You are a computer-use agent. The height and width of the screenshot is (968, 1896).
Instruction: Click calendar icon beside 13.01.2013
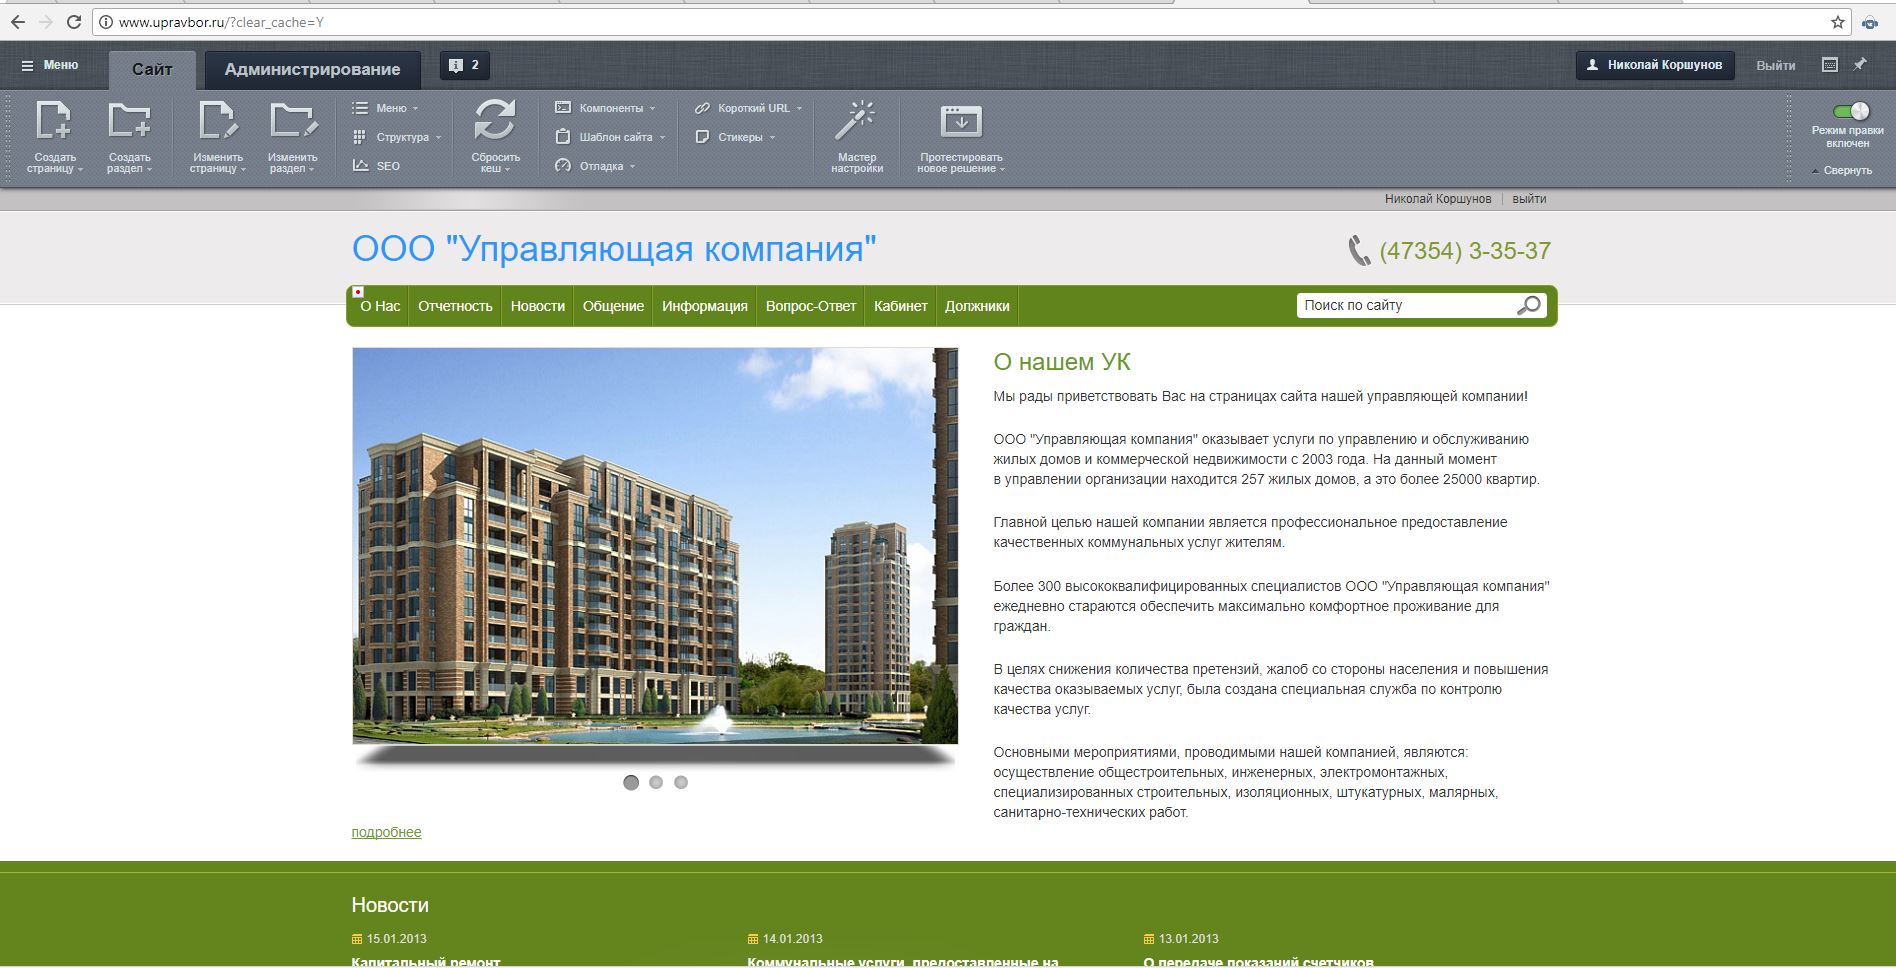(x=1149, y=939)
